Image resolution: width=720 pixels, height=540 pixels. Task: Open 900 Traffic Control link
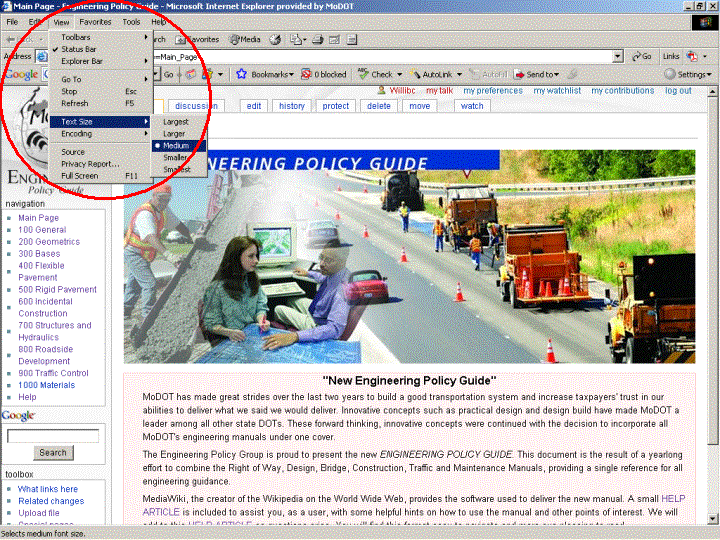point(53,373)
